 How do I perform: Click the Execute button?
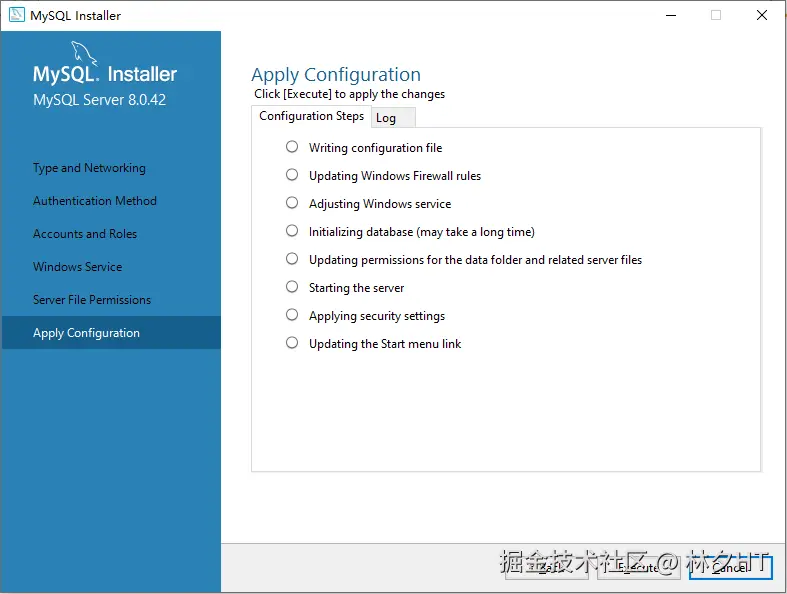[x=638, y=567]
